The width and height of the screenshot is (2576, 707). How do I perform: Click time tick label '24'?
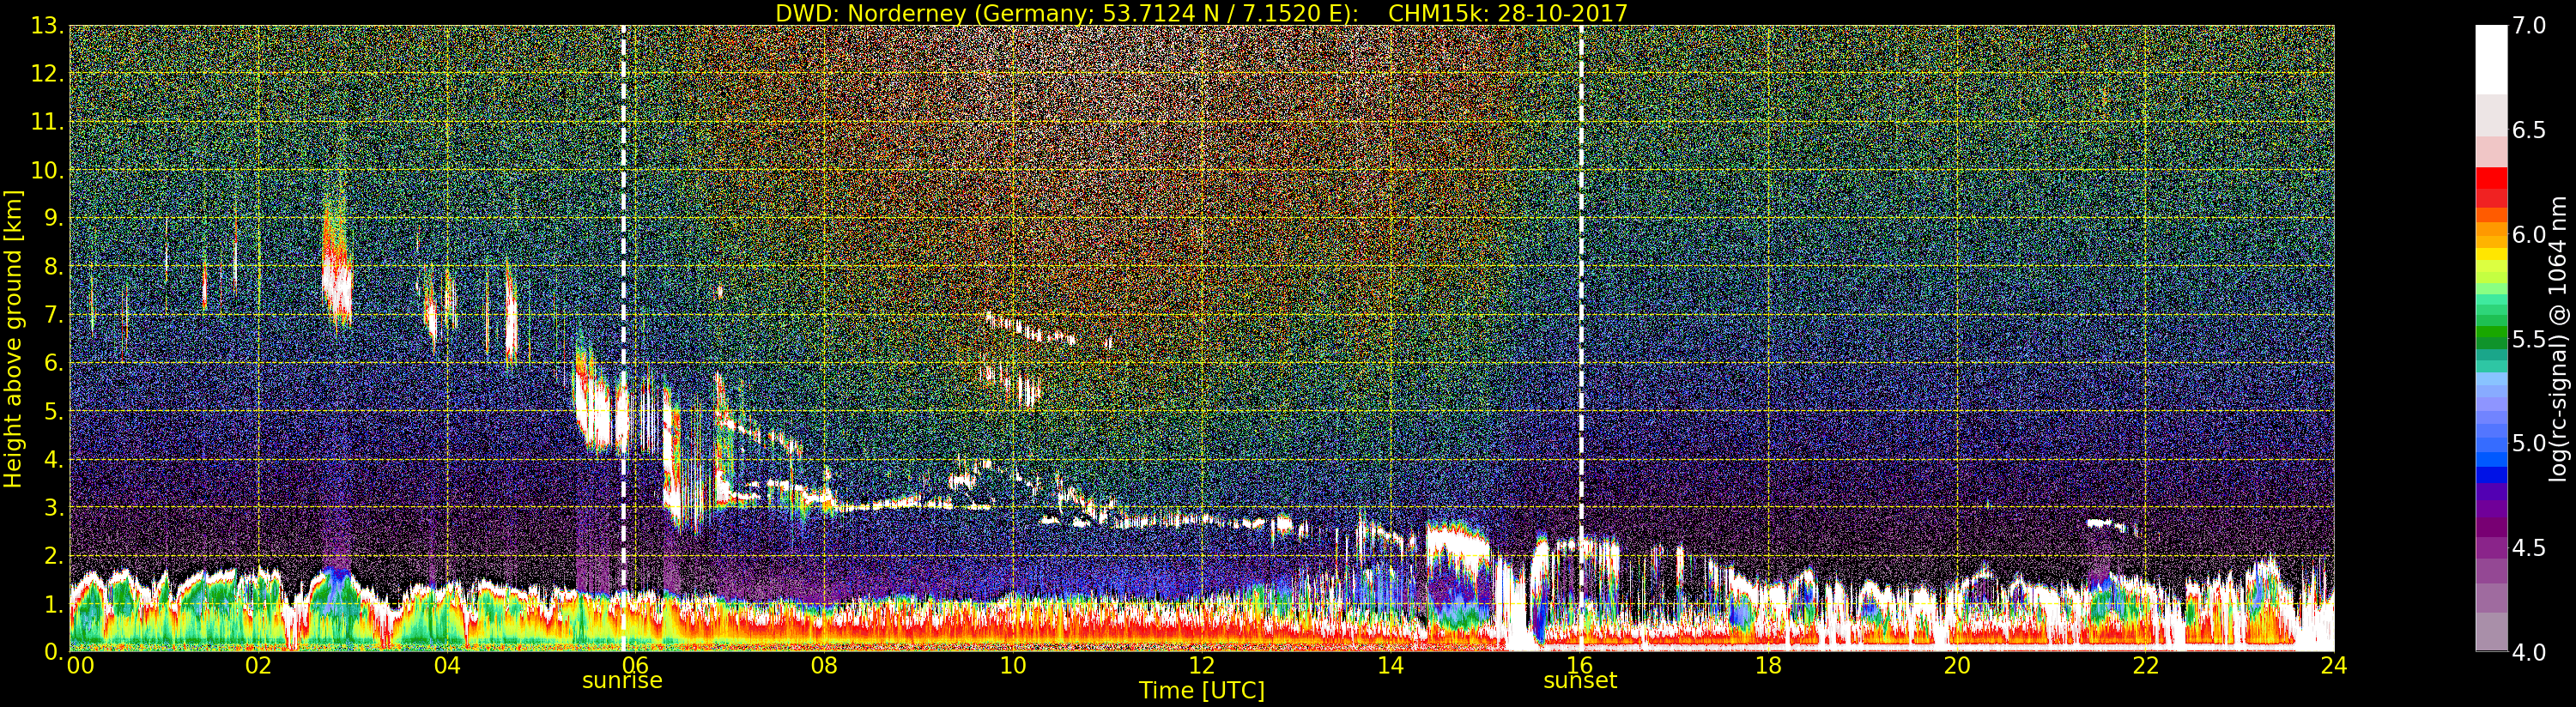point(2333,665)
